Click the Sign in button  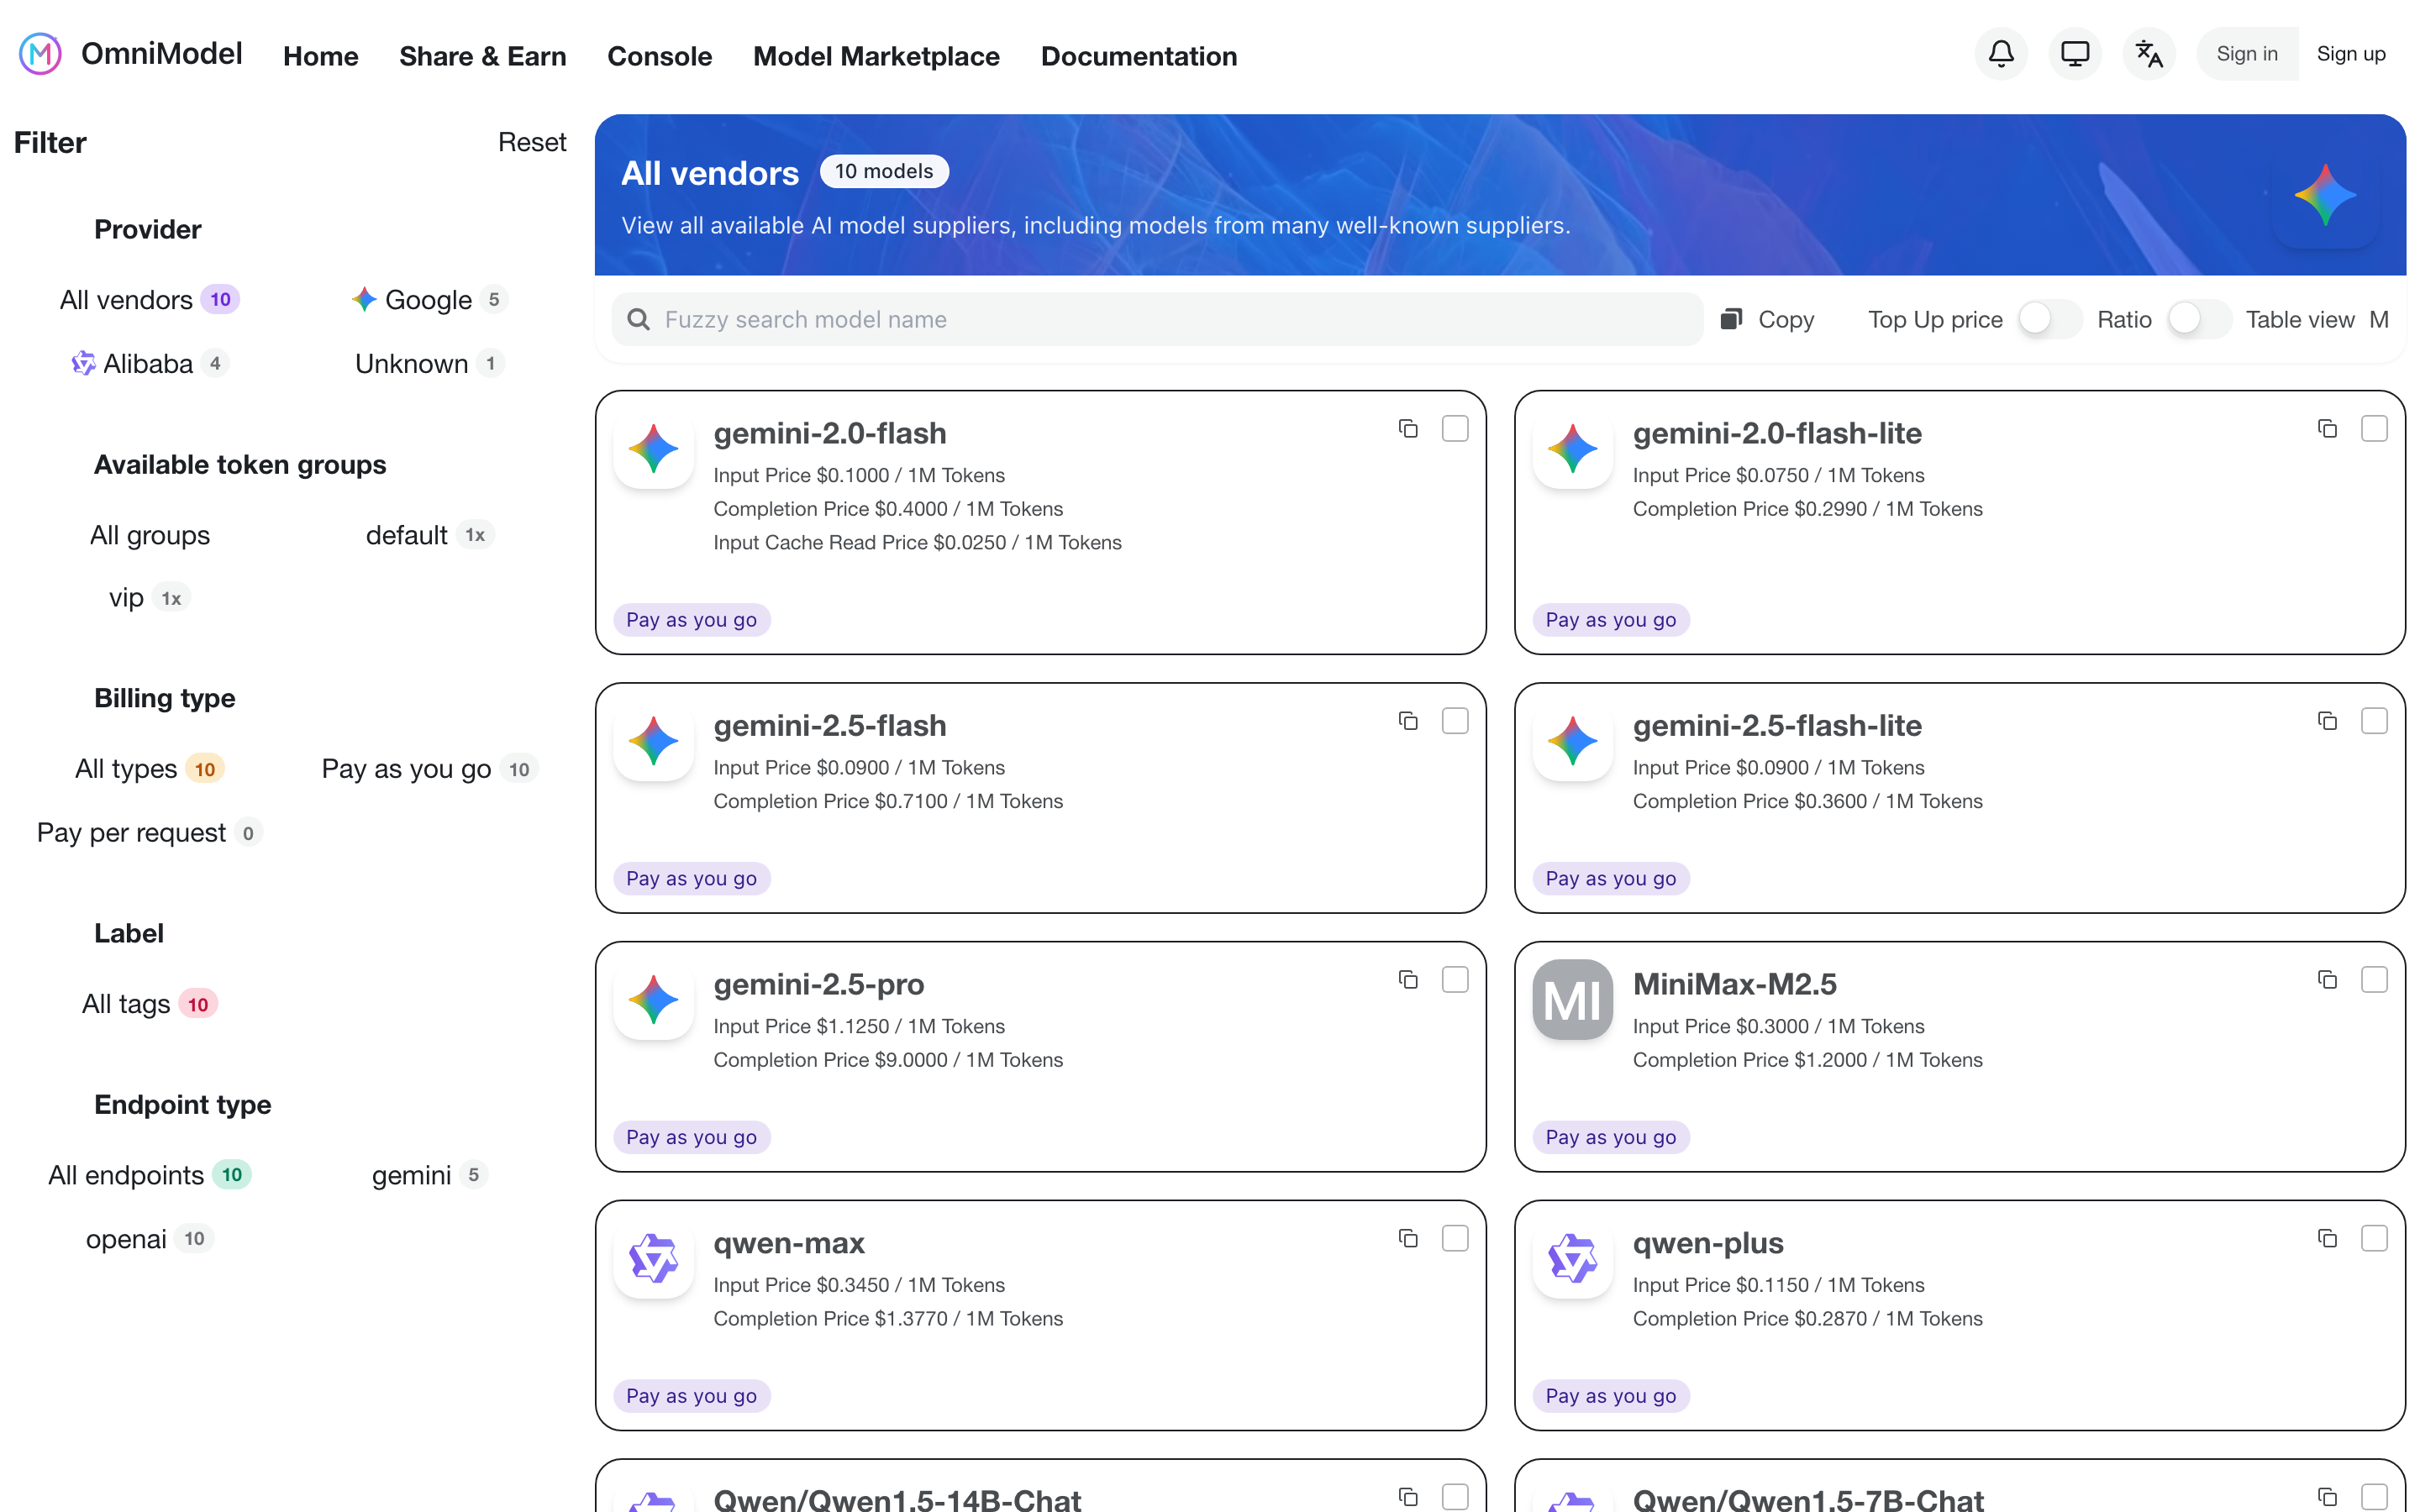click(2247, 54)
